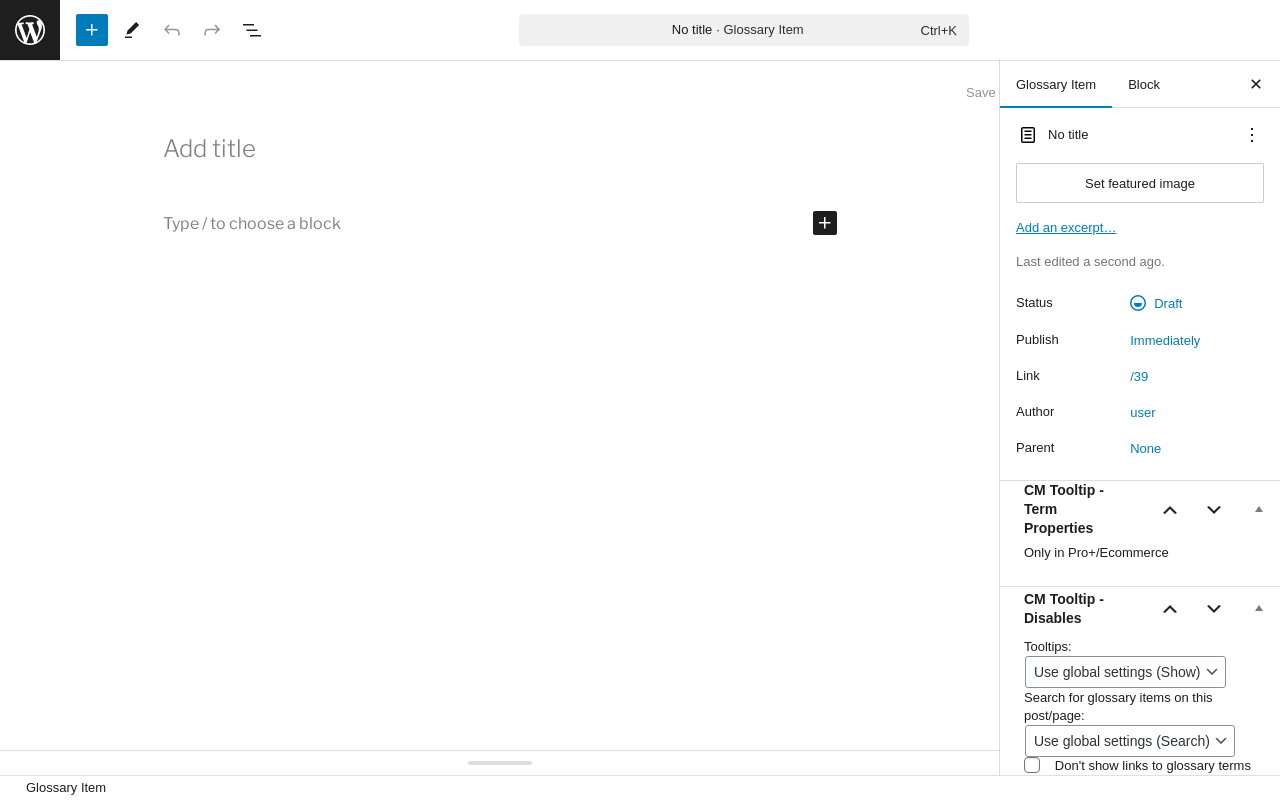
Task: Set the parent None
Action: click(1146, 448)
